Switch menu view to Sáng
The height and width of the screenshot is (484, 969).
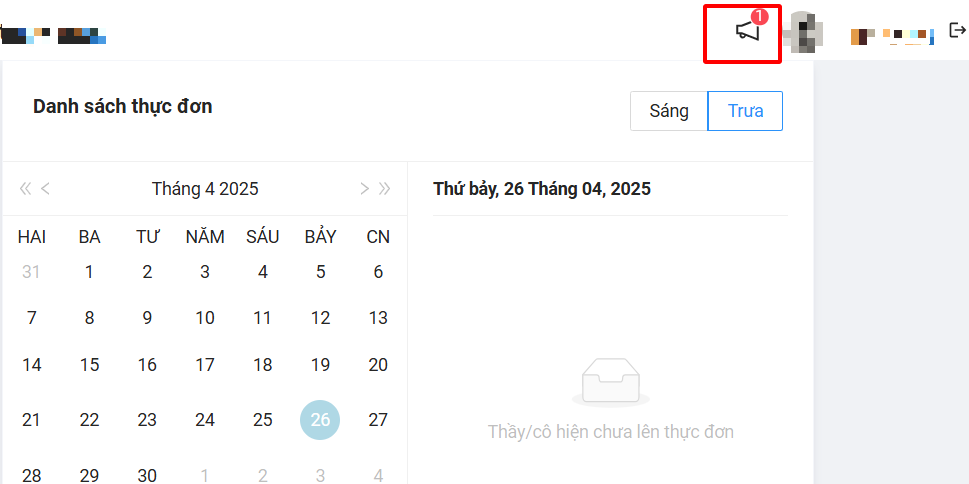(669, 111)
